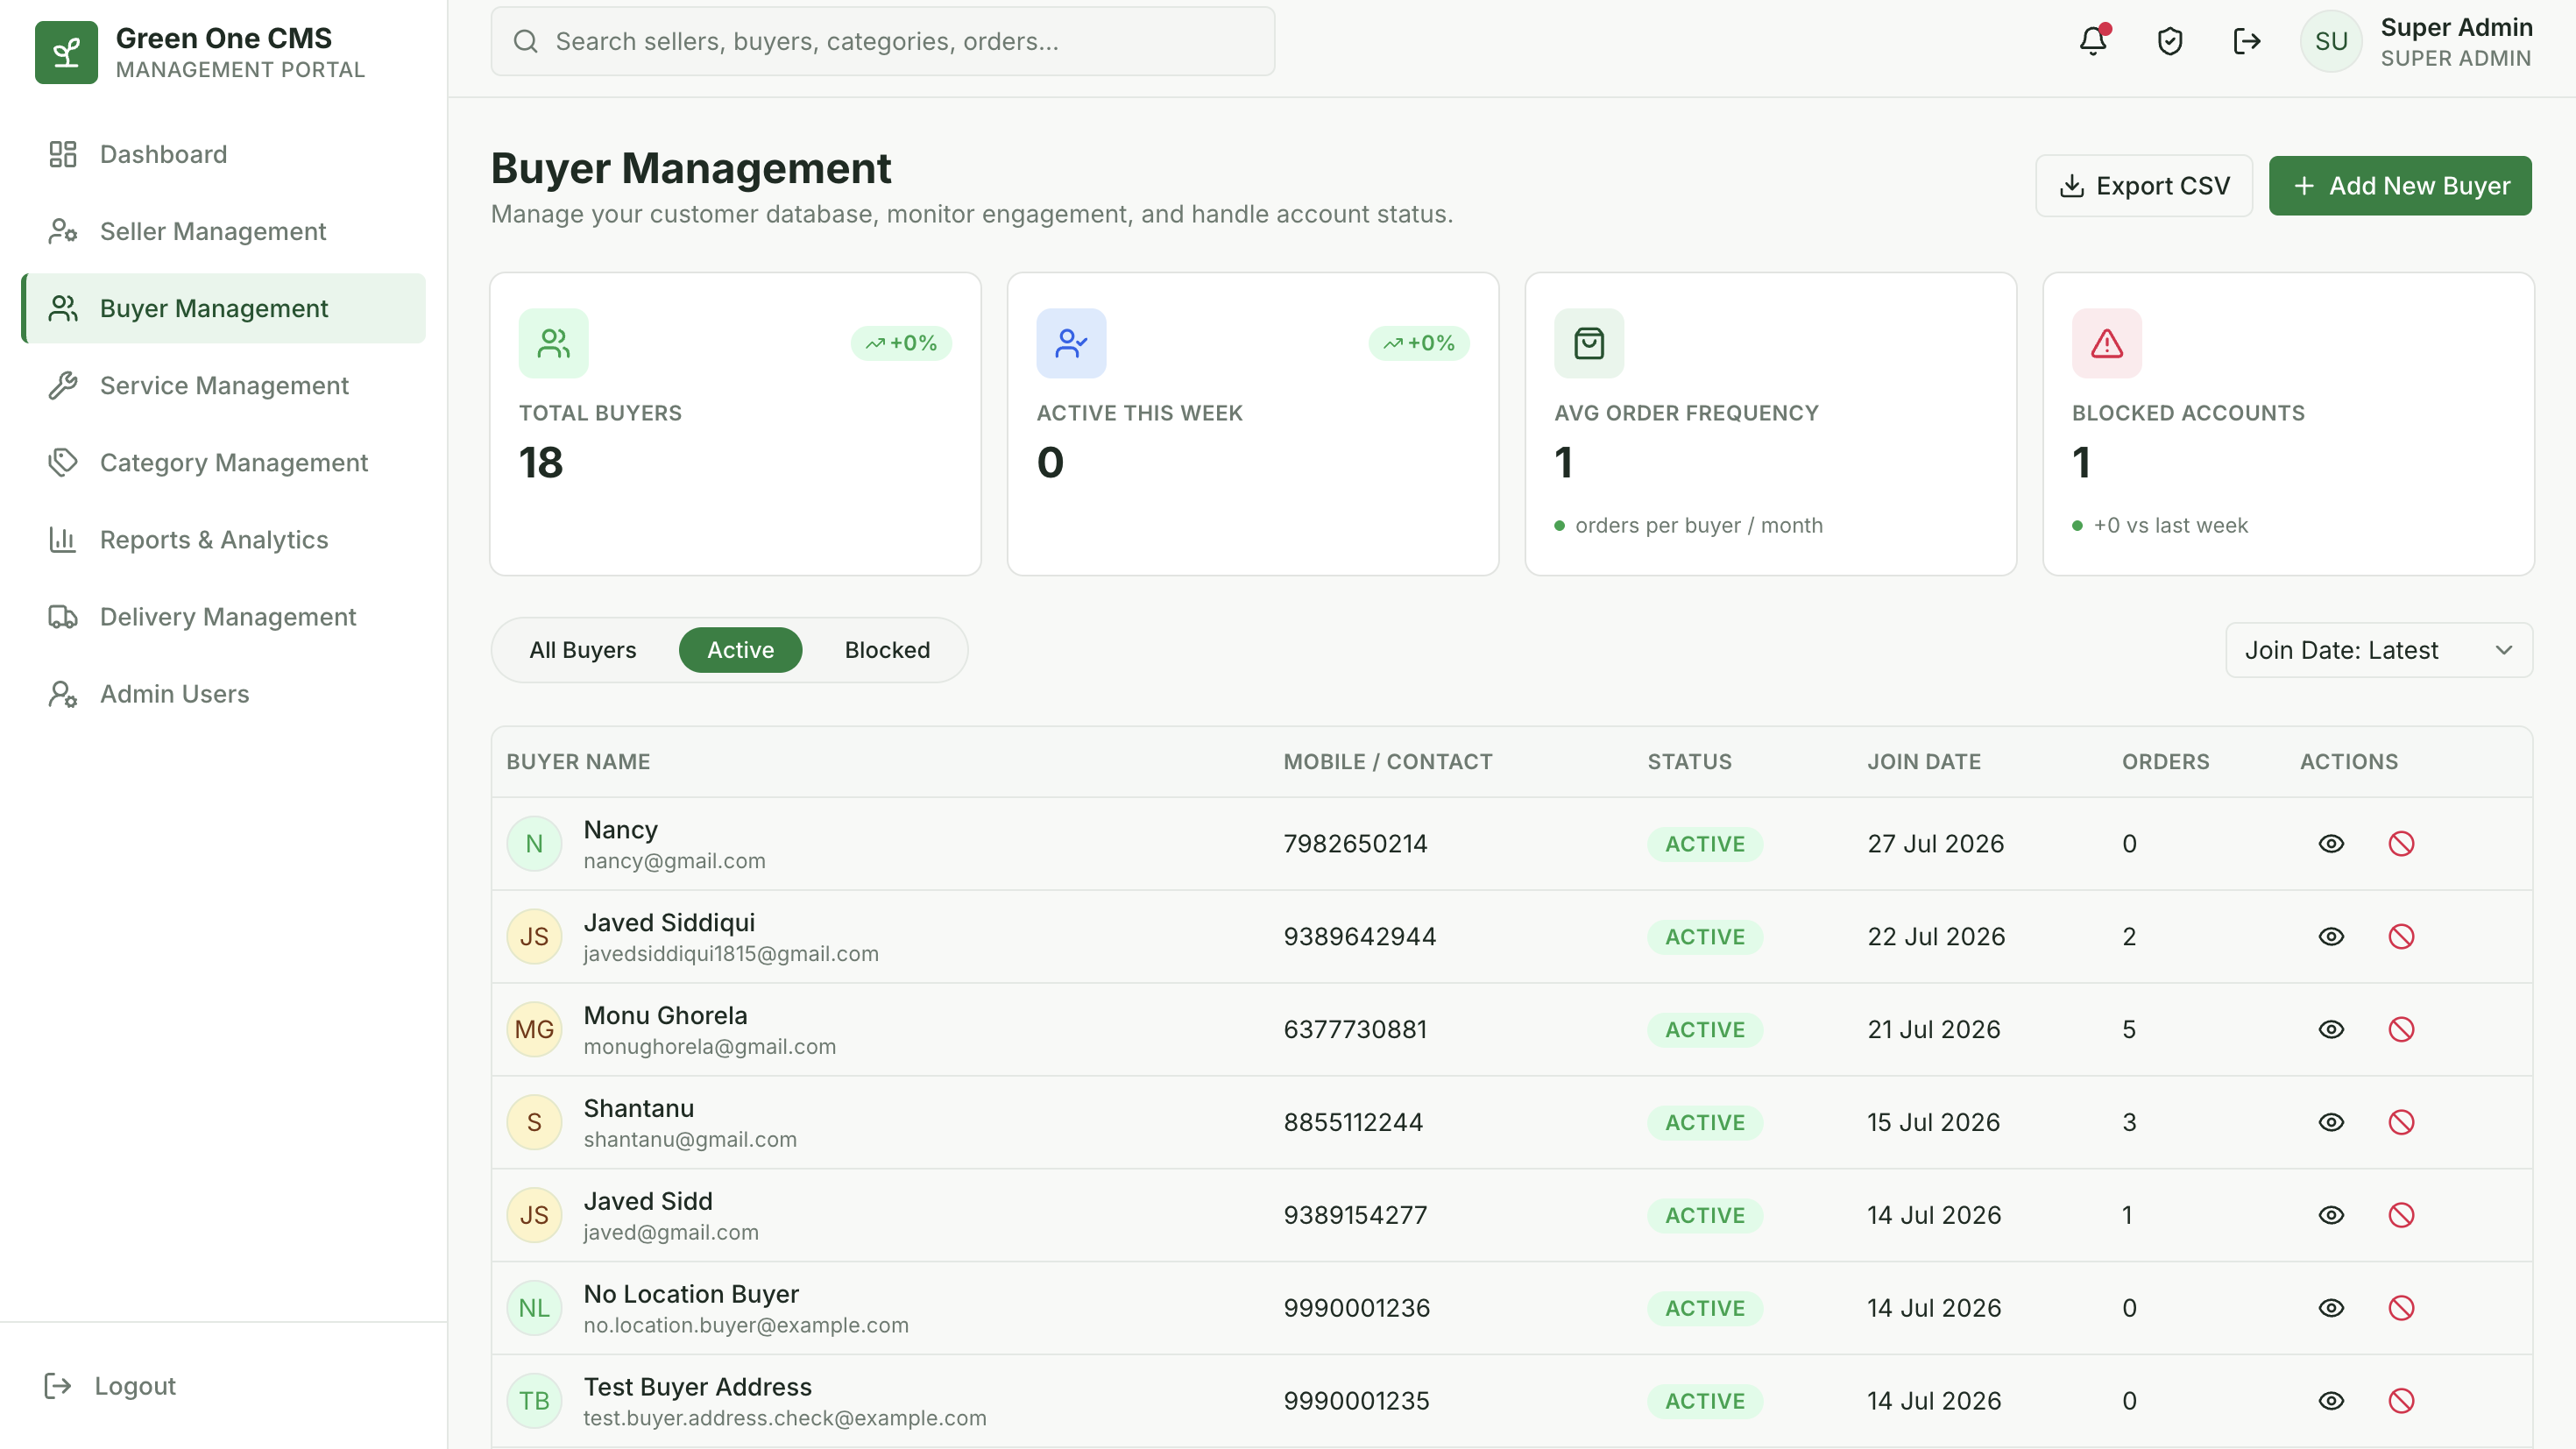Open Reports & Analytics
This screenshot has height=1449, width=2576.
(x=224, y=540)
